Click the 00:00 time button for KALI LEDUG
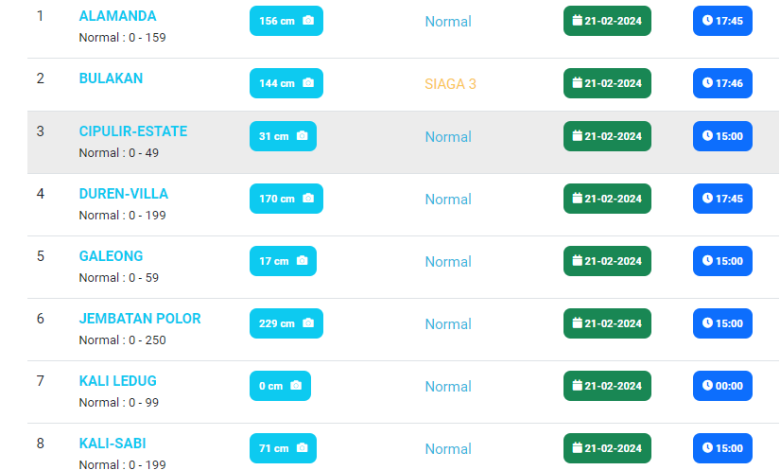The image size is (780, 470). (722, 386)
